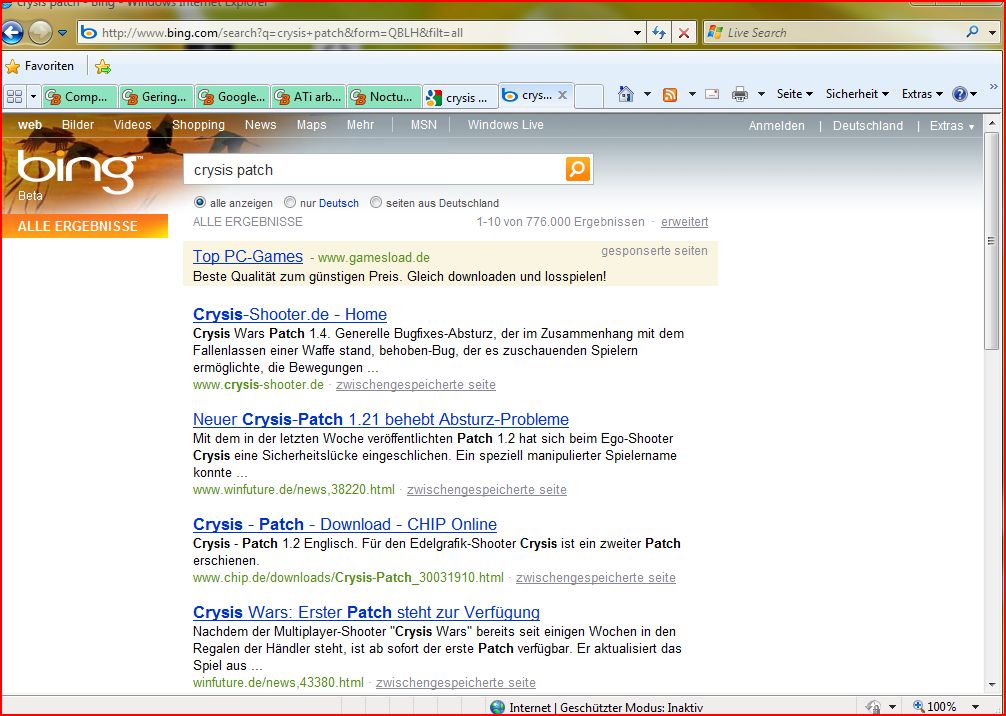This screenshot has width=1006, height=716.
Task: Click the browser Back arrow button
Action: pos(12,32)
